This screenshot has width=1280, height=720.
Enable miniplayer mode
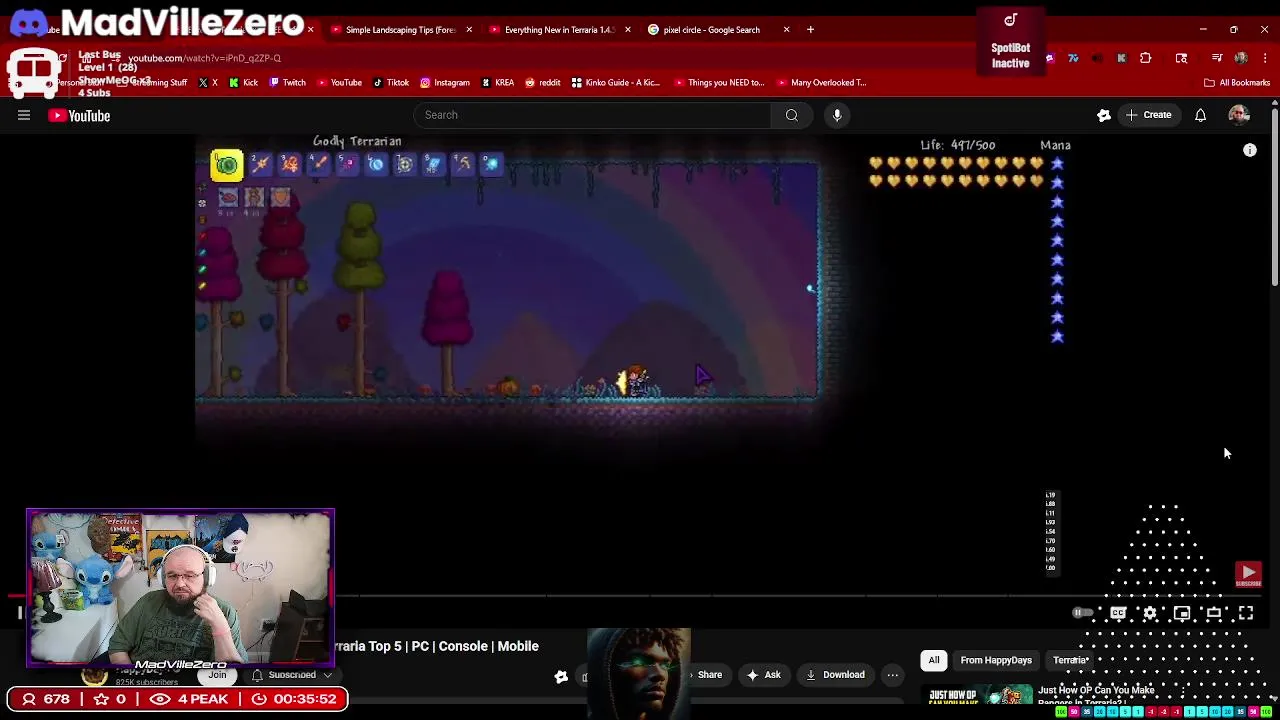[1182, 613]
